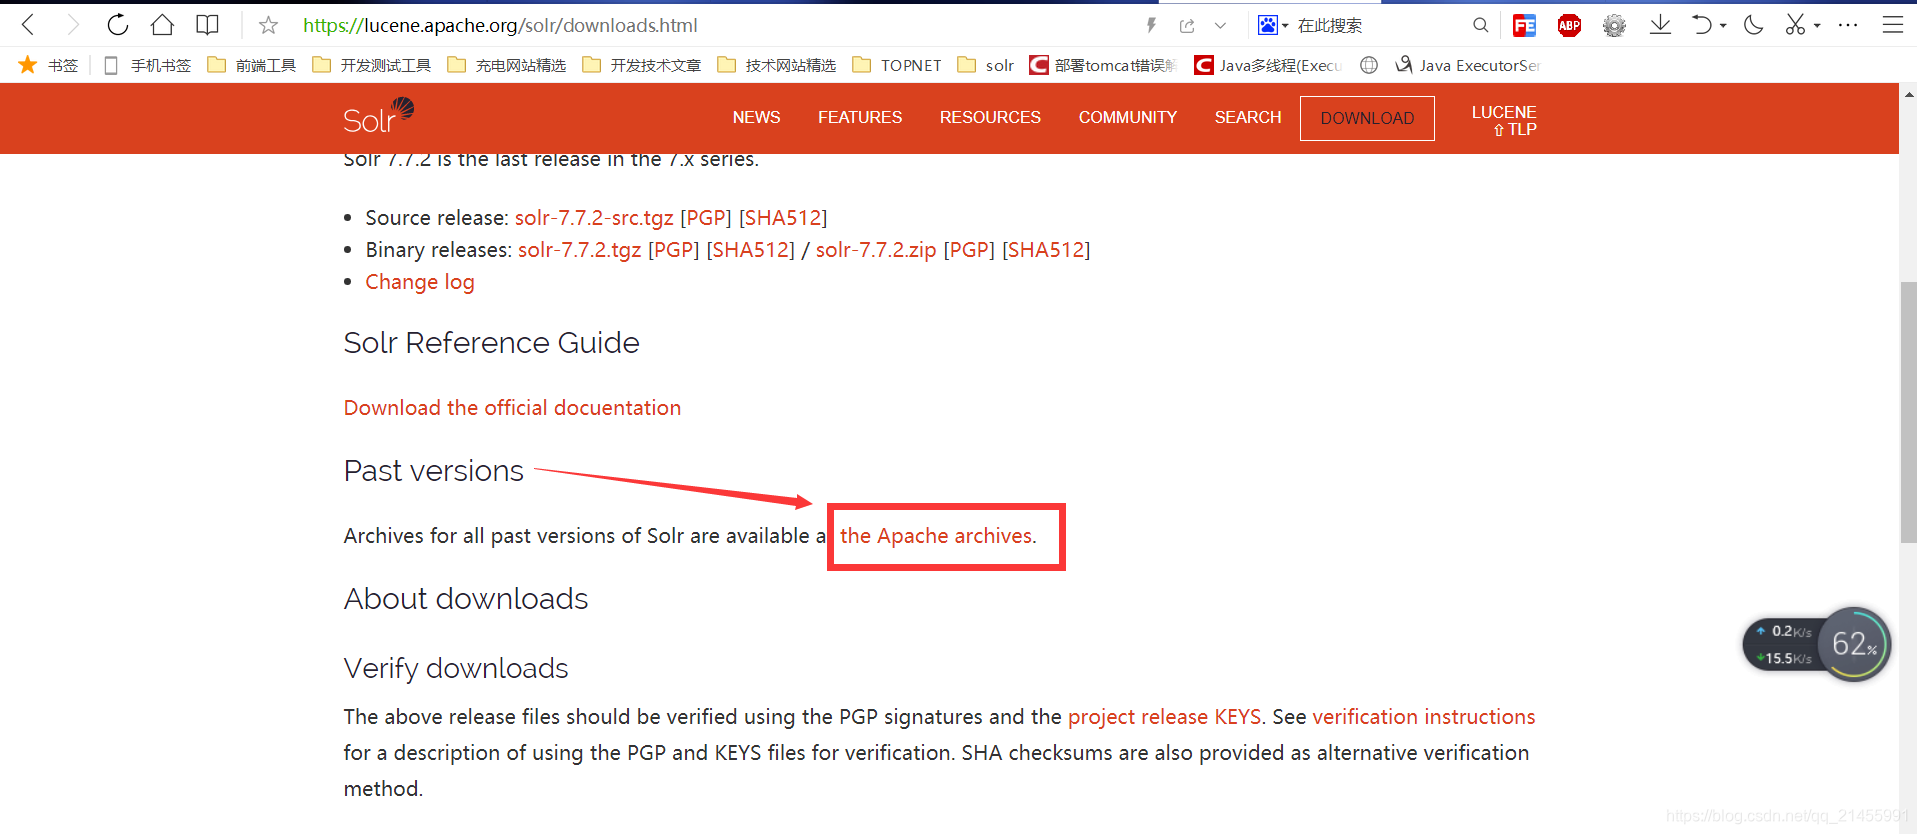Open 手机书签 mobile bookmarks
1917x834 pixels.
tap(148, 65)
